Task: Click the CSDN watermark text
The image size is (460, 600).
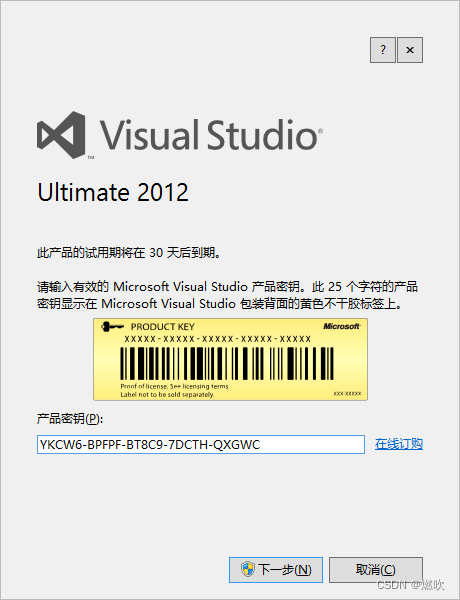Action: click(411, 585)
